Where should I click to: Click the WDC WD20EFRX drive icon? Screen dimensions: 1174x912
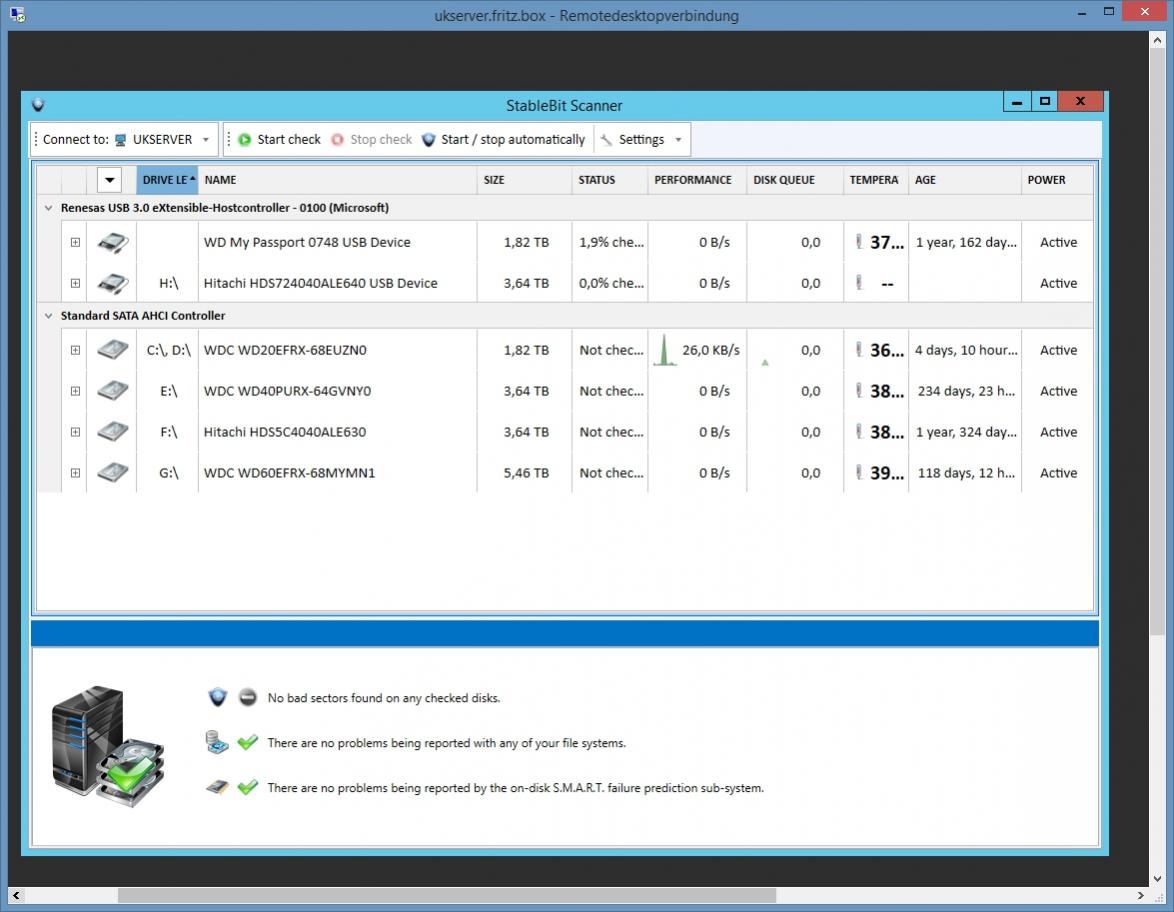point(112,350)
